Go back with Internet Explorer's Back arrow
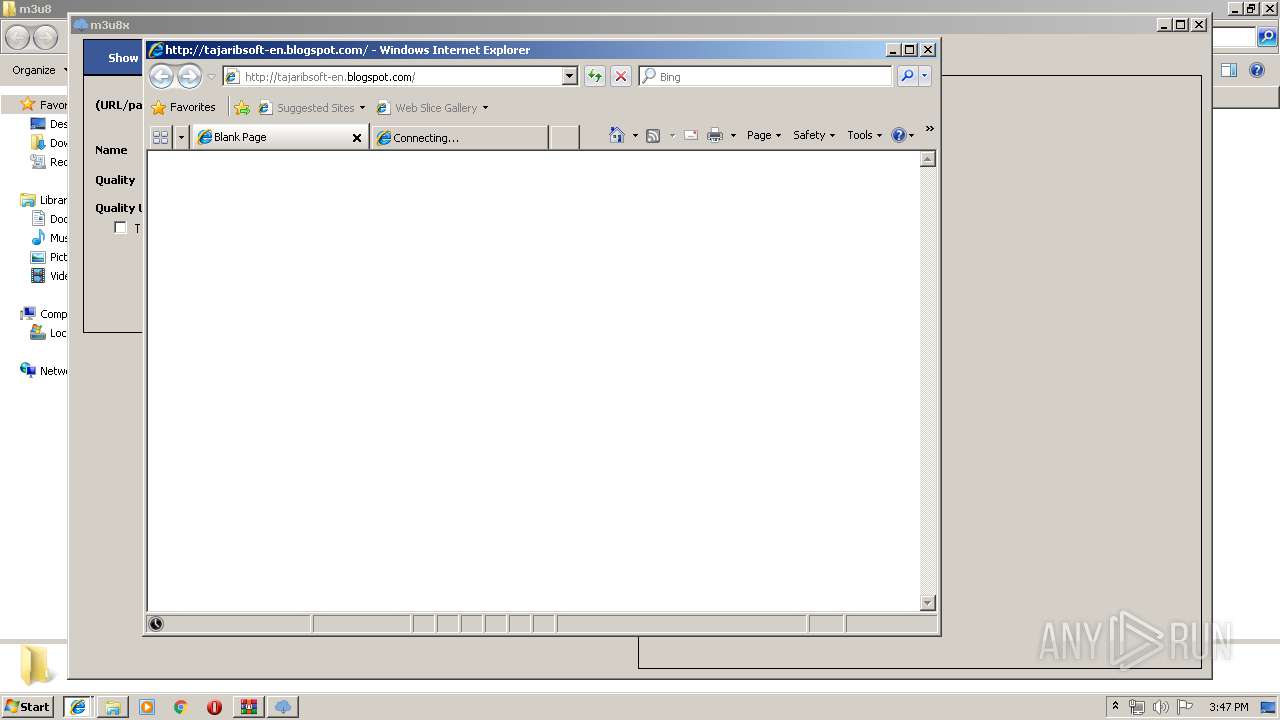 [x=161, y=76]
